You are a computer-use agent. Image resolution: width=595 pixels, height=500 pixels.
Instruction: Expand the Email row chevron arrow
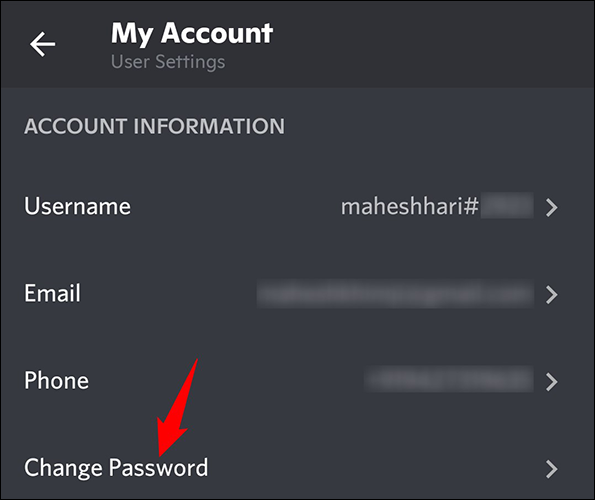551,295
